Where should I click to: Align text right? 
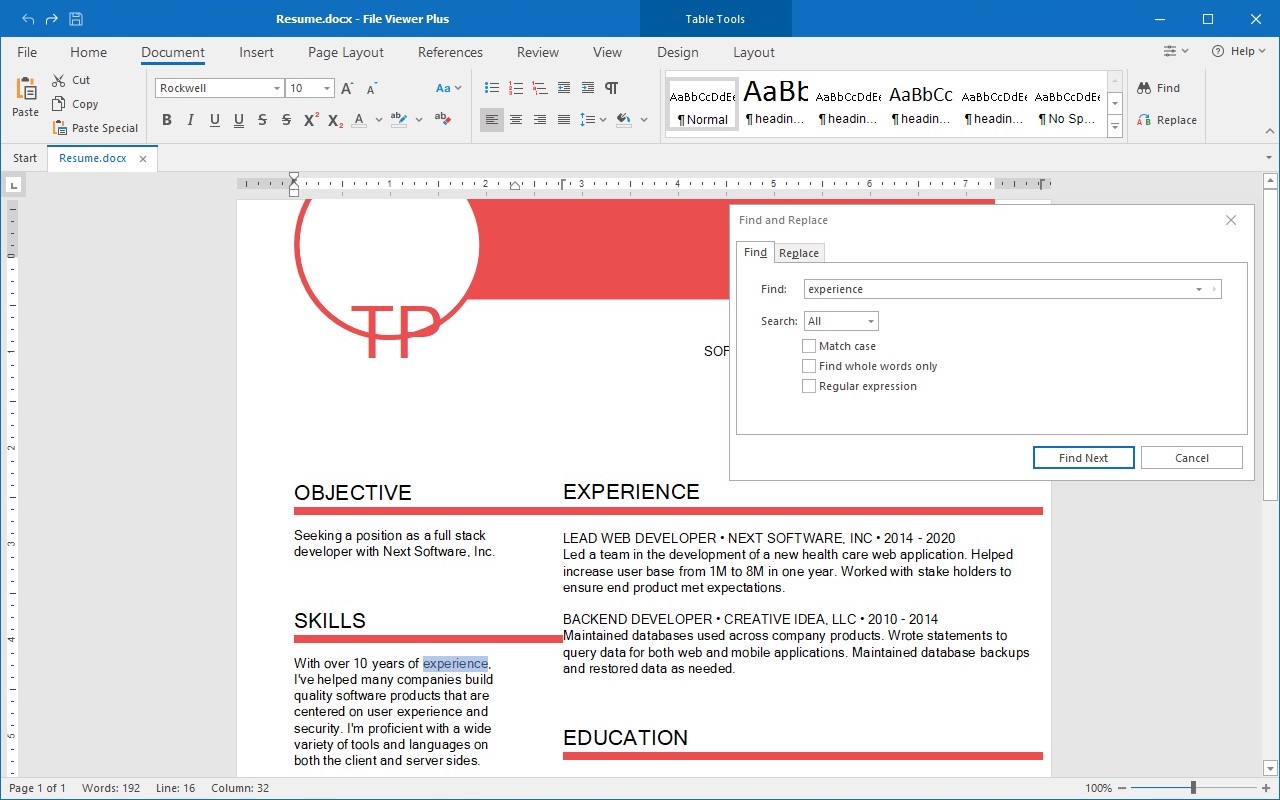[x=540, y=120]
